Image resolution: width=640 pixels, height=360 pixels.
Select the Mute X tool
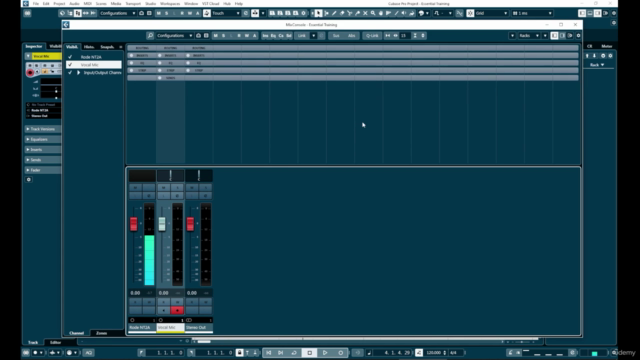pyautogui.click(x=365, y=13)
